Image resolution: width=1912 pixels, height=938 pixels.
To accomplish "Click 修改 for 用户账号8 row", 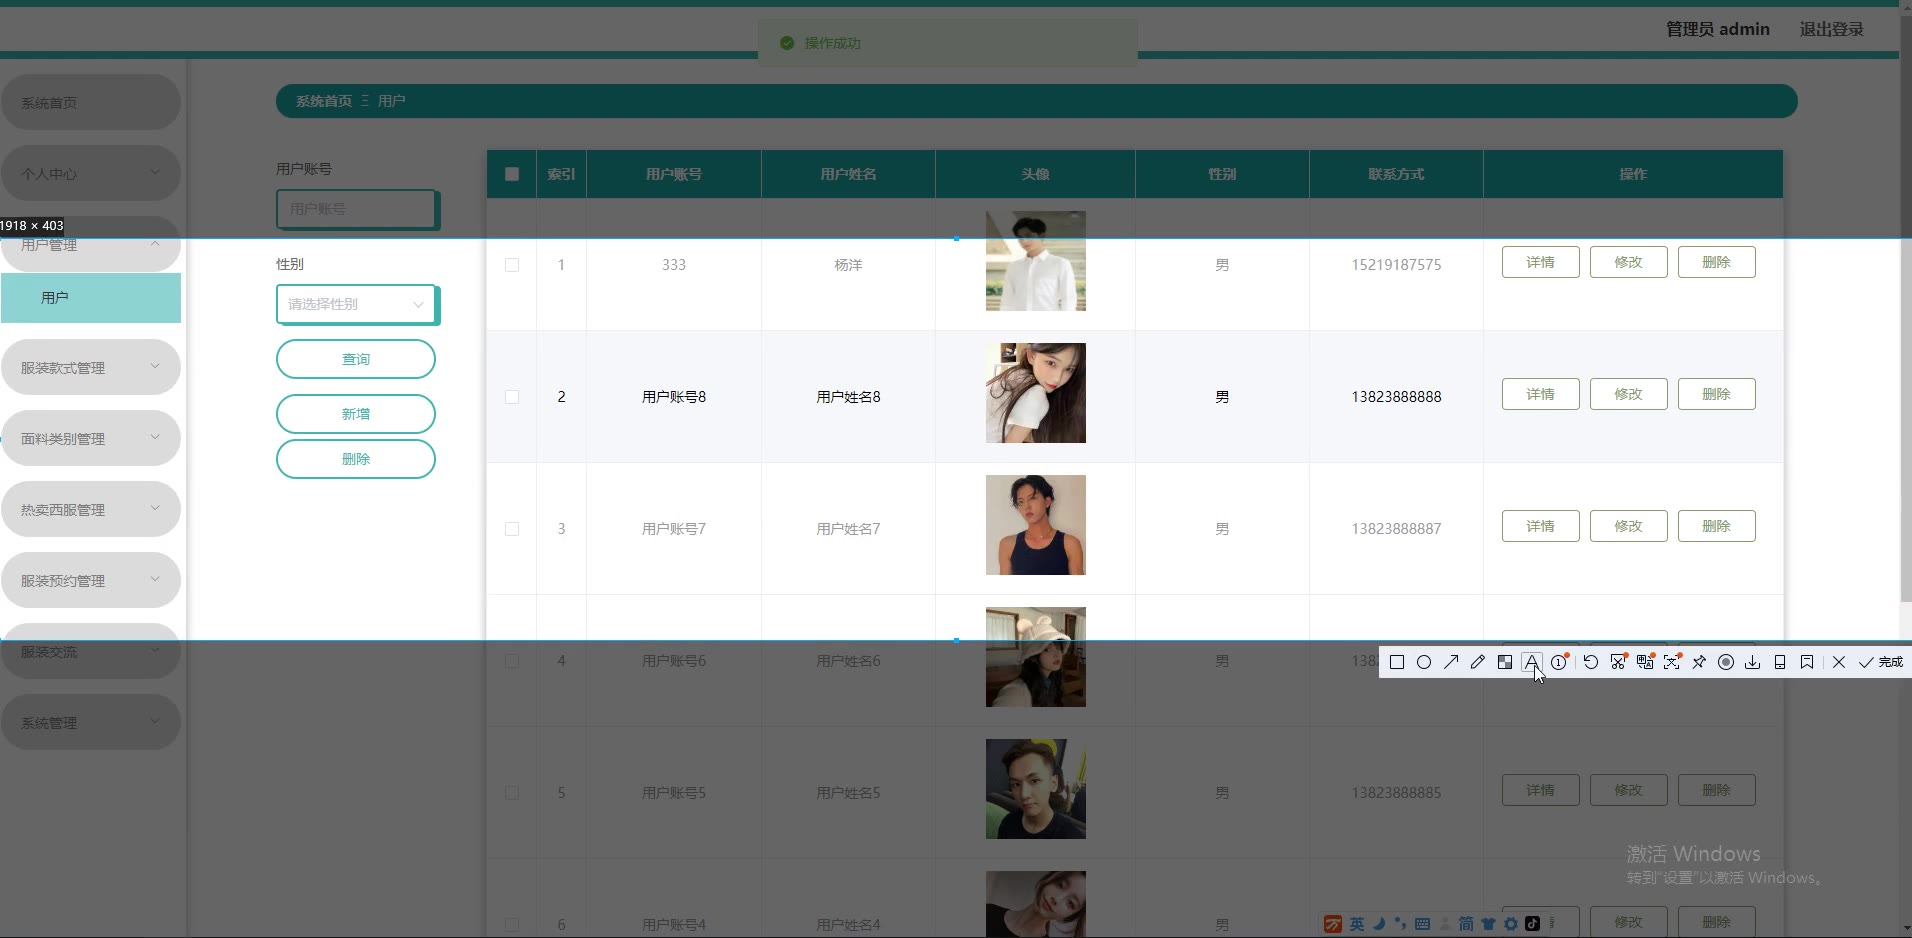I will tap(1629, 394).
